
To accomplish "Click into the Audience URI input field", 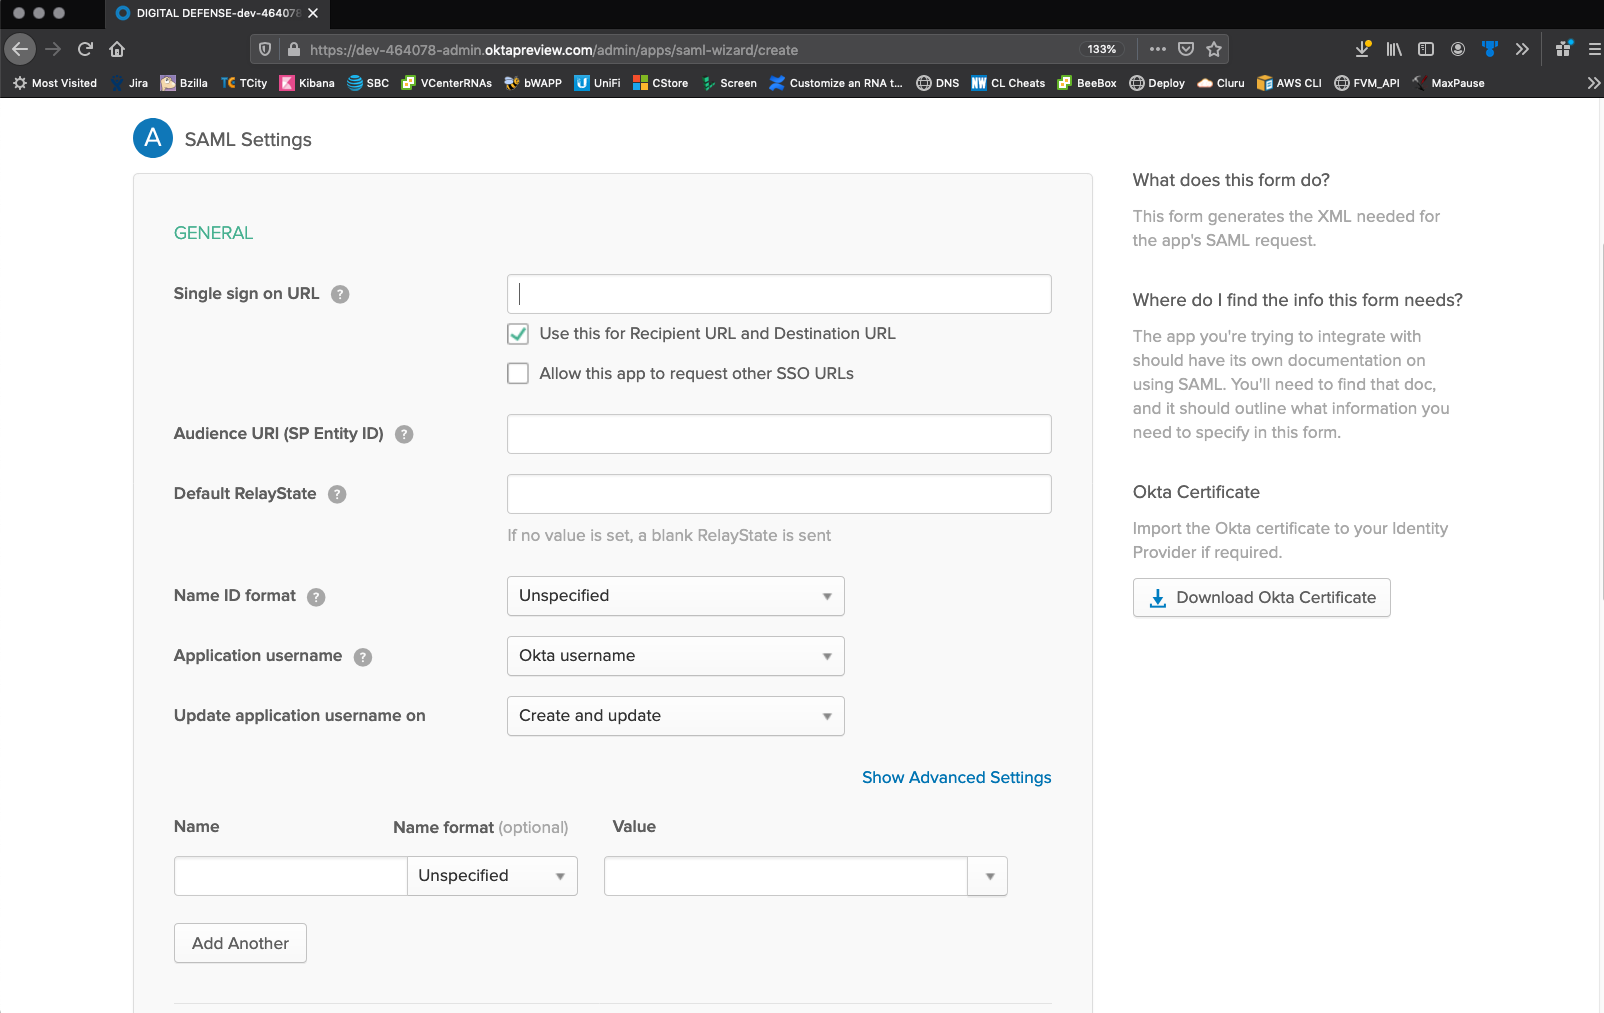I will coord(778,434).
